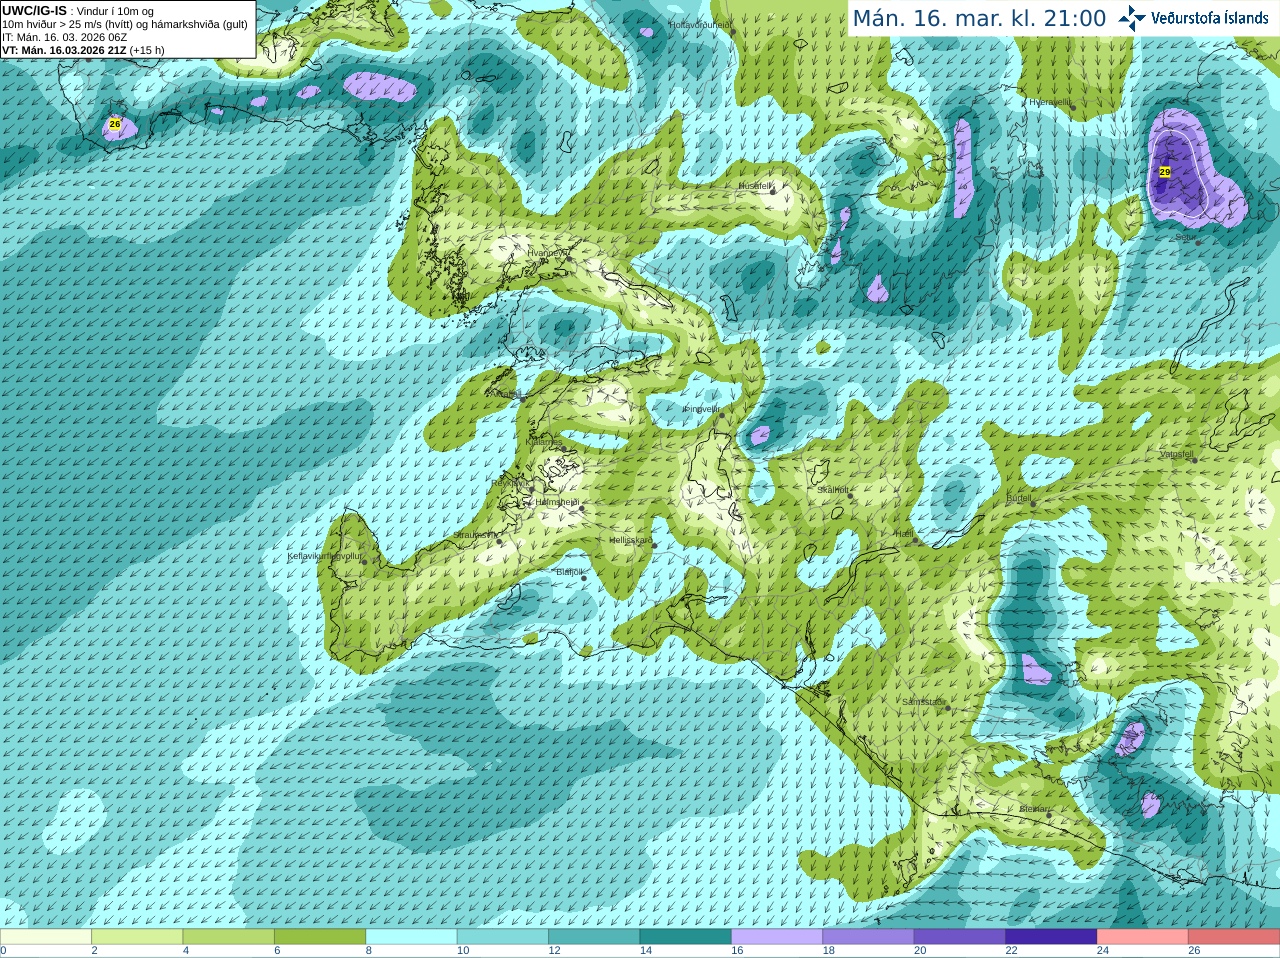Select the 6–8 m/s olive green swatch
The width and height of the screenshot is (1280, 958).
point(320,937)
